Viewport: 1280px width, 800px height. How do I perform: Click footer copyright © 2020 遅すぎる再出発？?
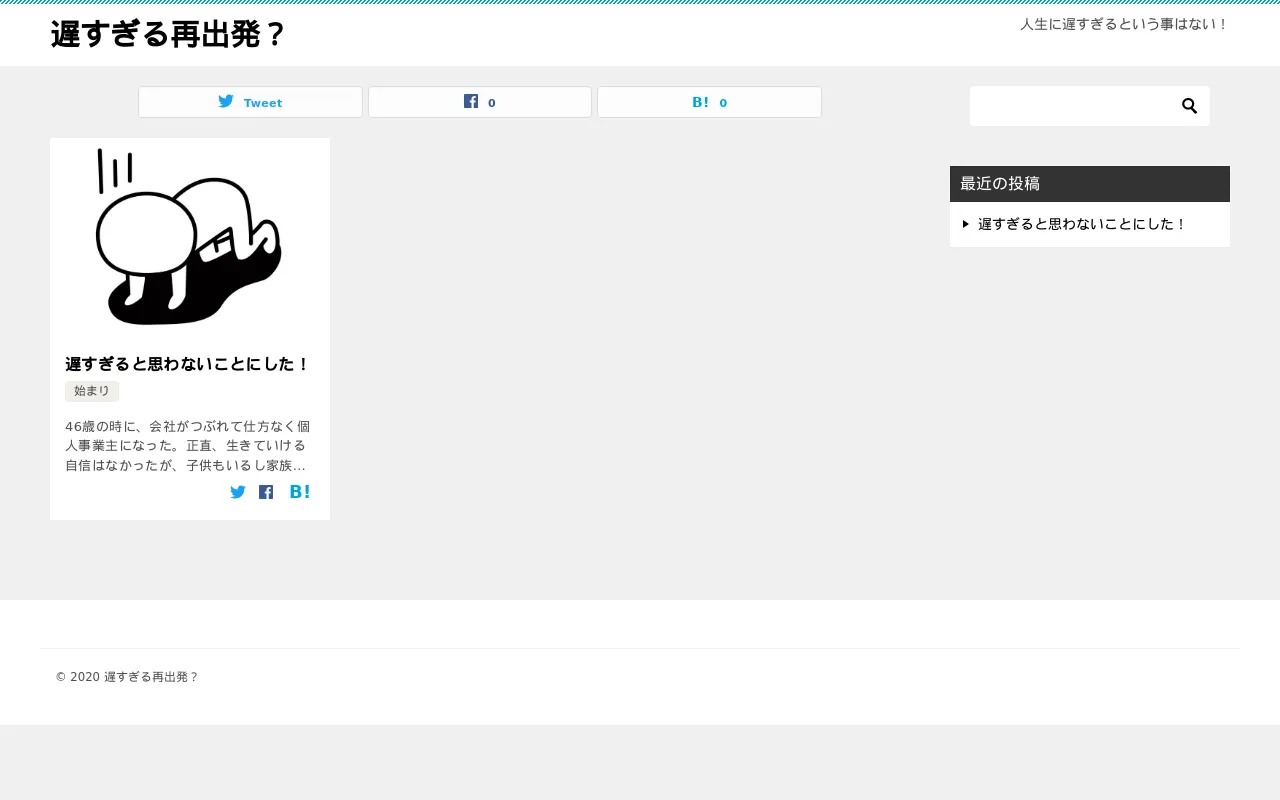(127, 677)
